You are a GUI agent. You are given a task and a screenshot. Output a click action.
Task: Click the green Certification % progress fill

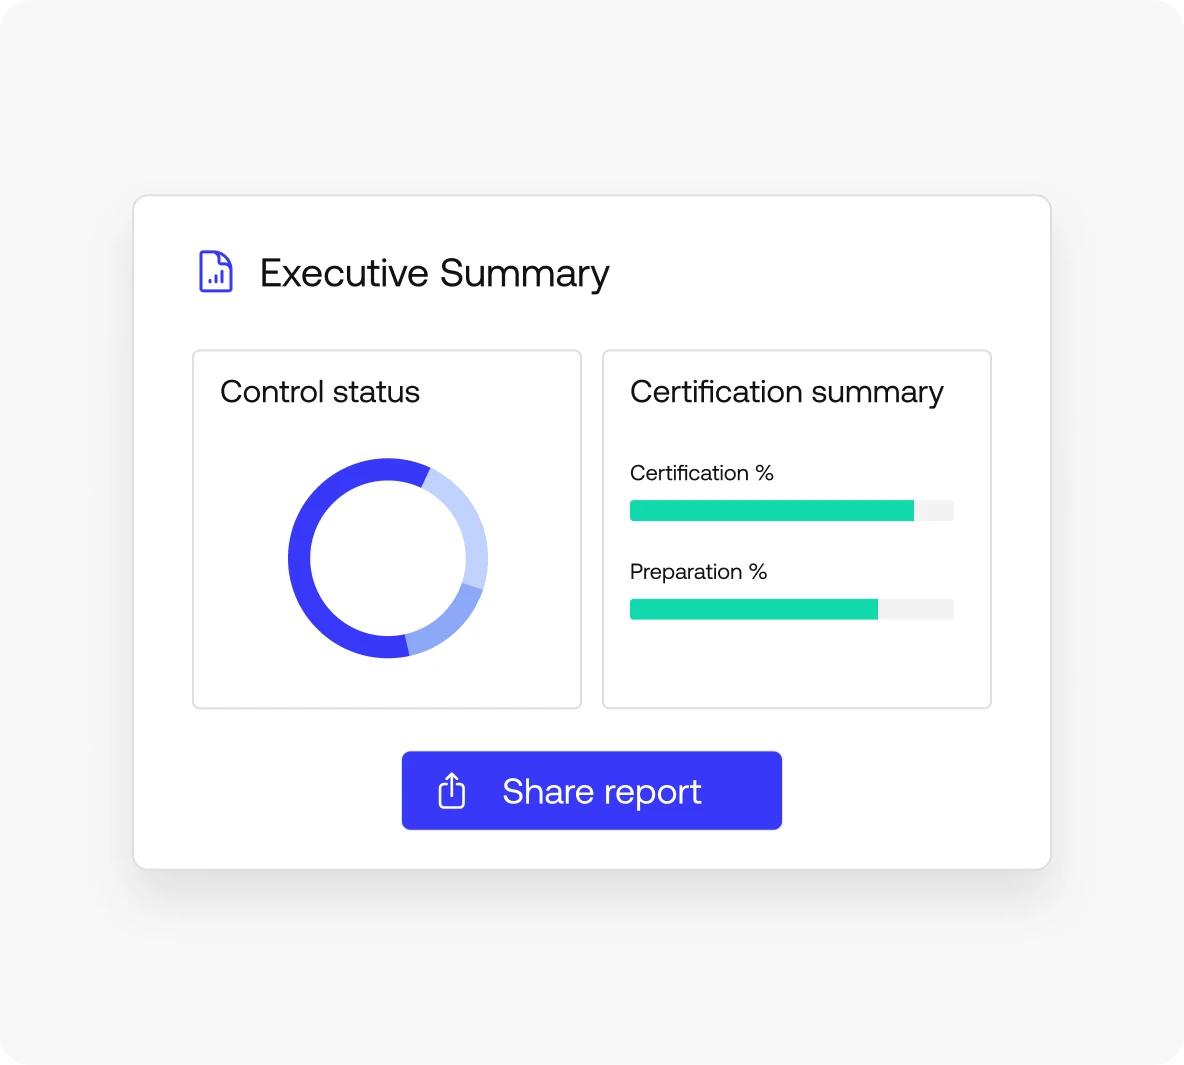(x=770, y=511)
